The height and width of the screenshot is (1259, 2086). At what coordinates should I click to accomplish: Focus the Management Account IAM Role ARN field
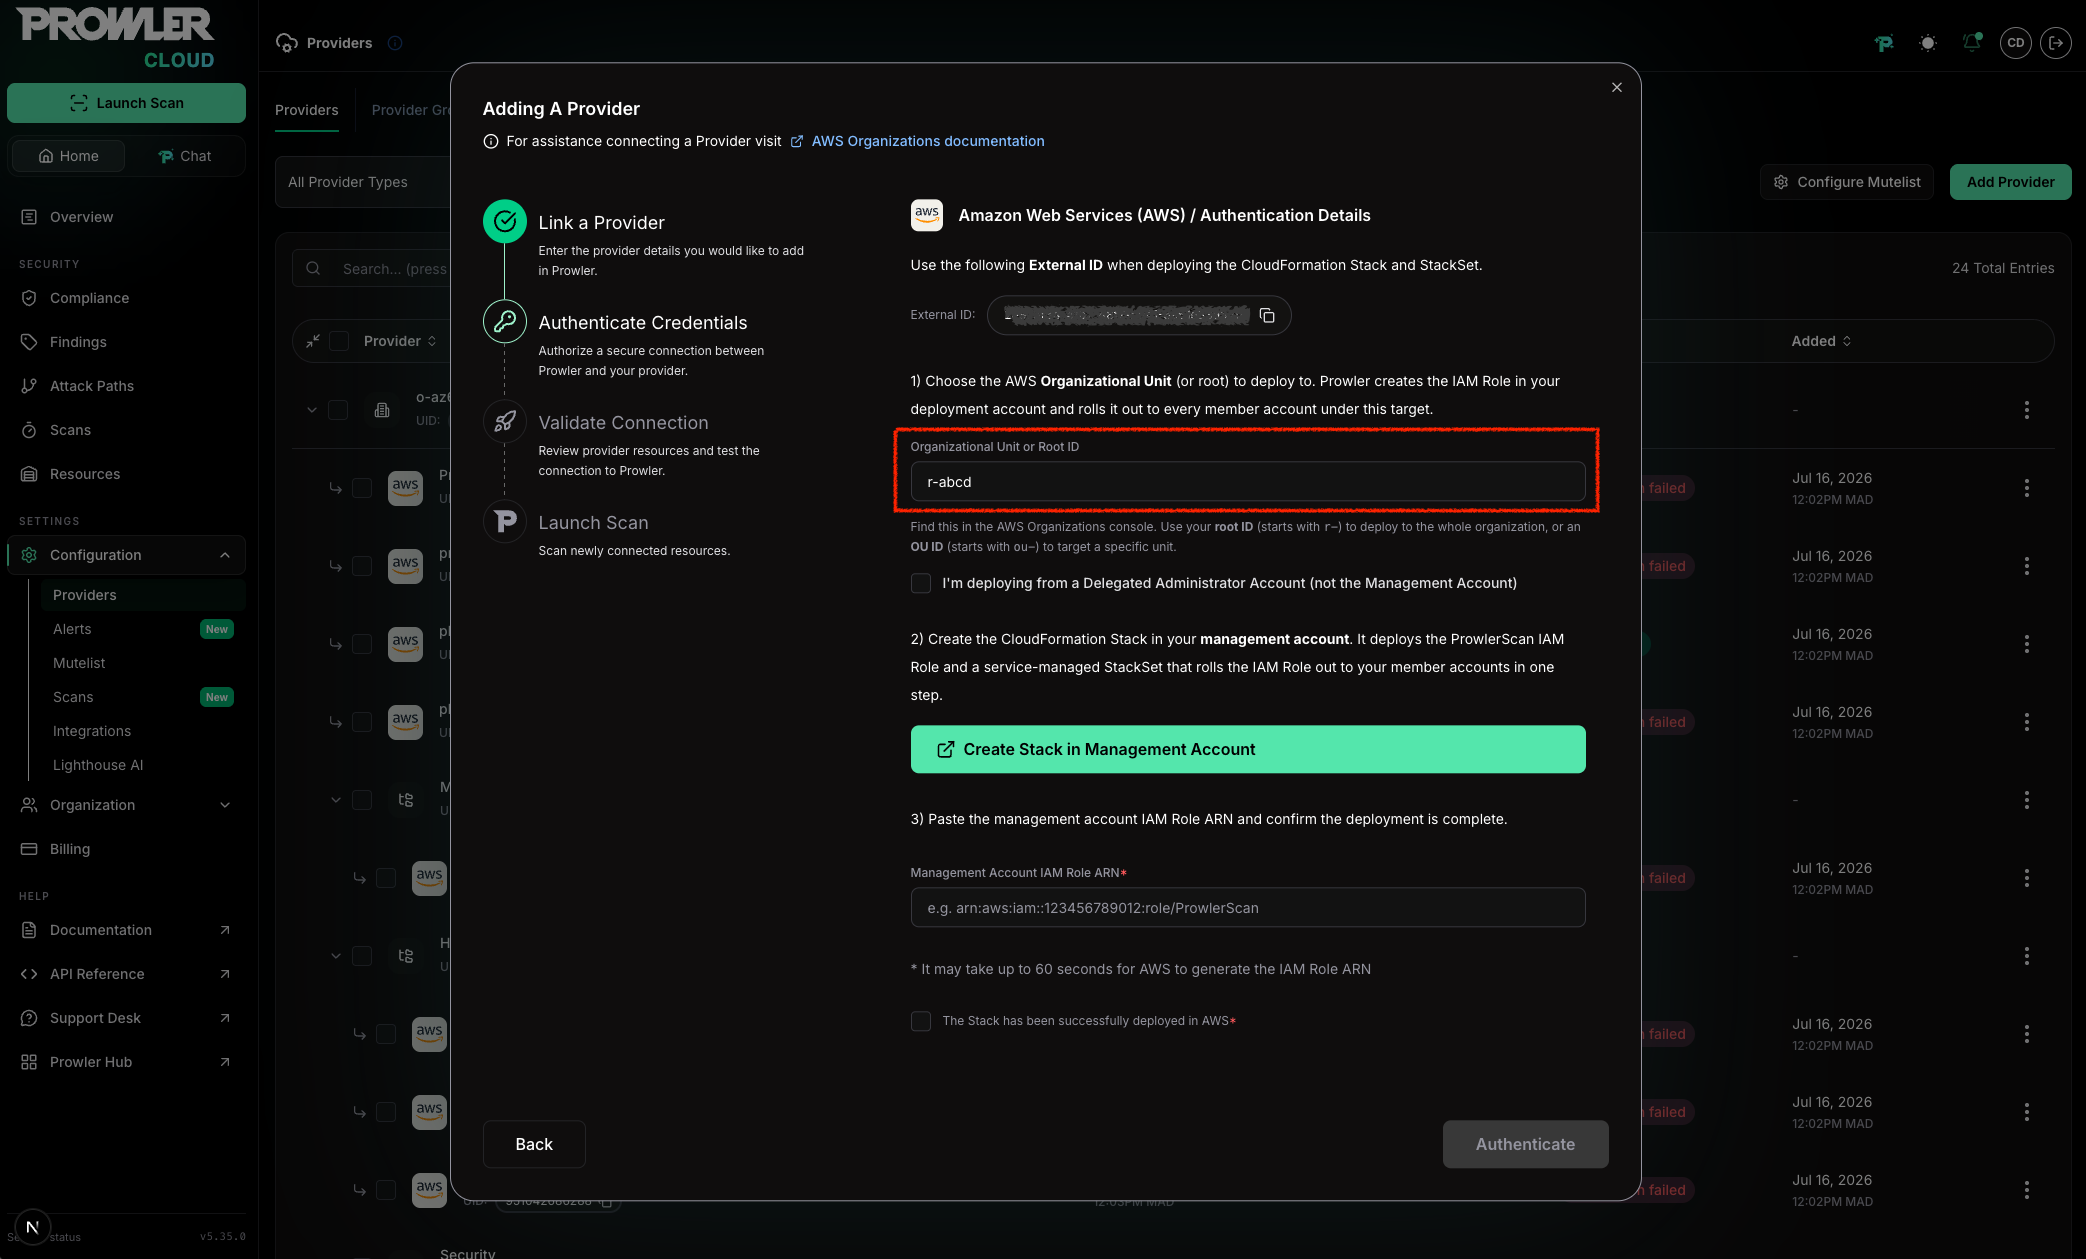point(1247,907)
